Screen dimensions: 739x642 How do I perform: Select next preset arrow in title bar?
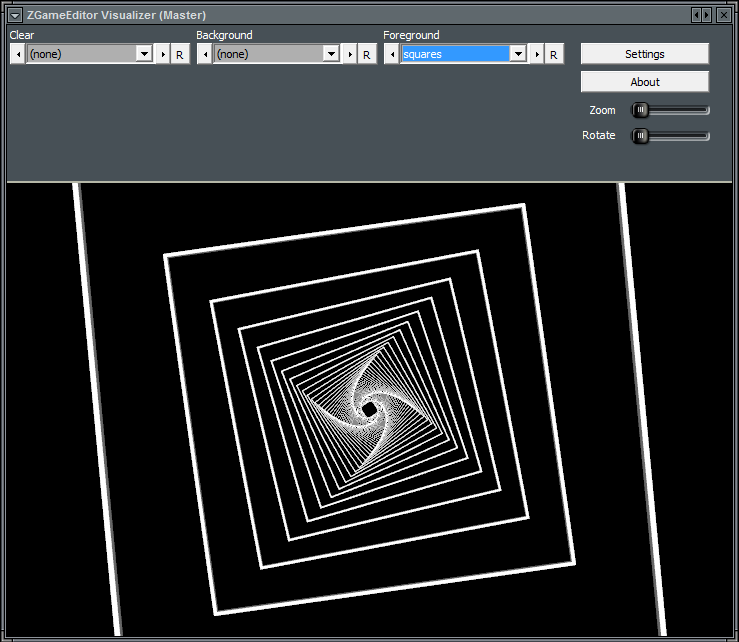pos(706,15)
